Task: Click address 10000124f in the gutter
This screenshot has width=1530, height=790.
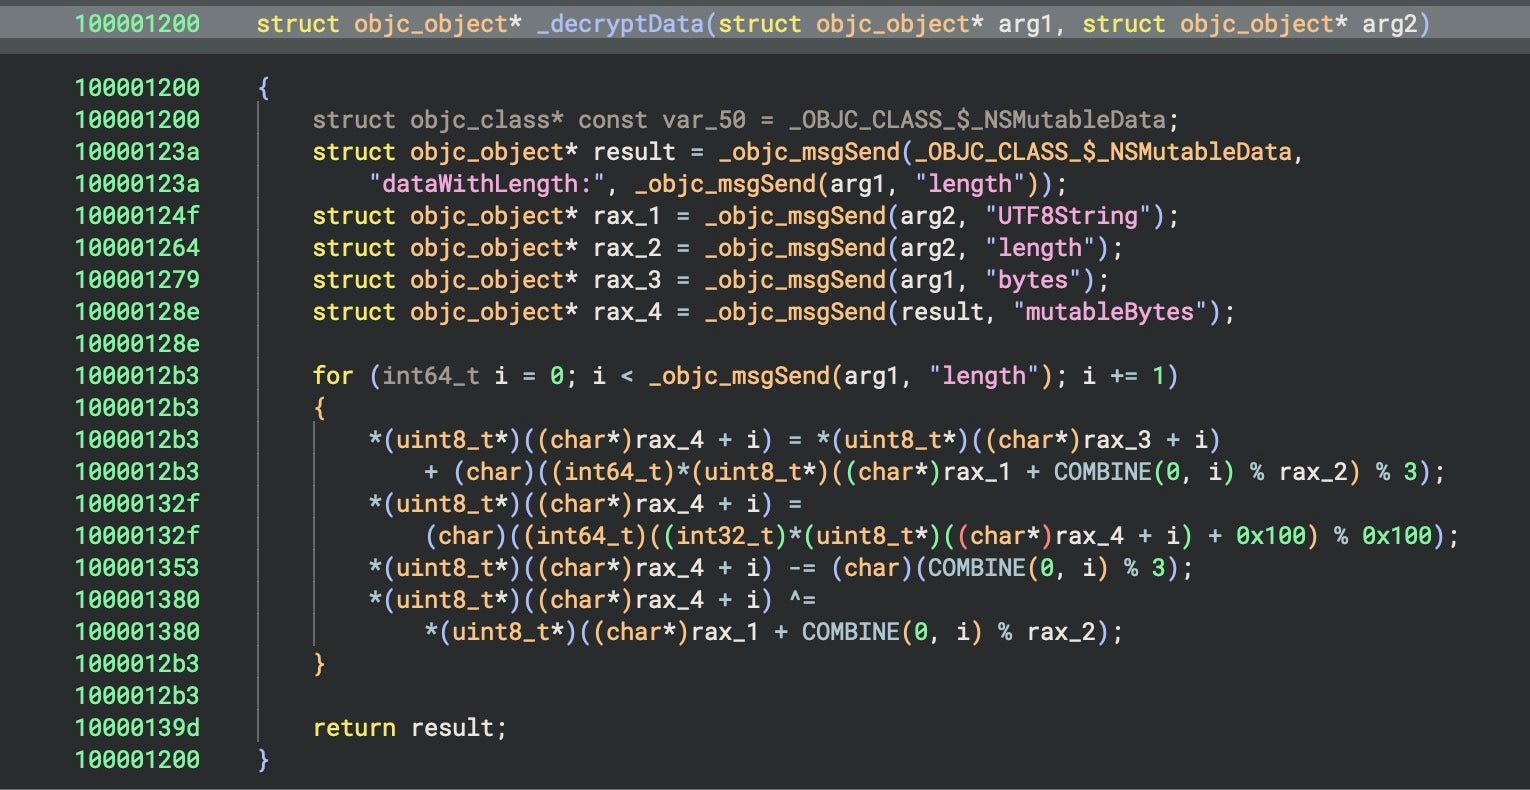Action: (x=137, y=216)
